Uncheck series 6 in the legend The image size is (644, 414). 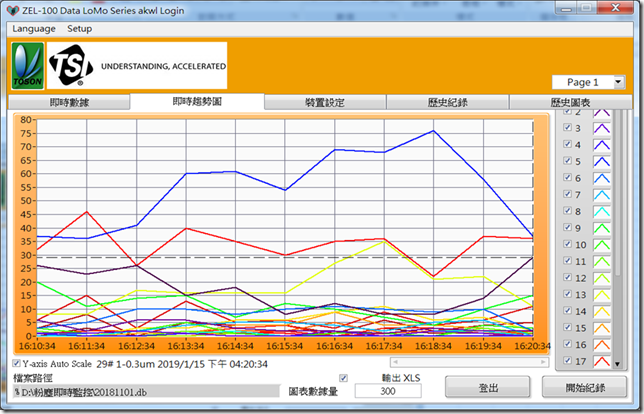568,178
